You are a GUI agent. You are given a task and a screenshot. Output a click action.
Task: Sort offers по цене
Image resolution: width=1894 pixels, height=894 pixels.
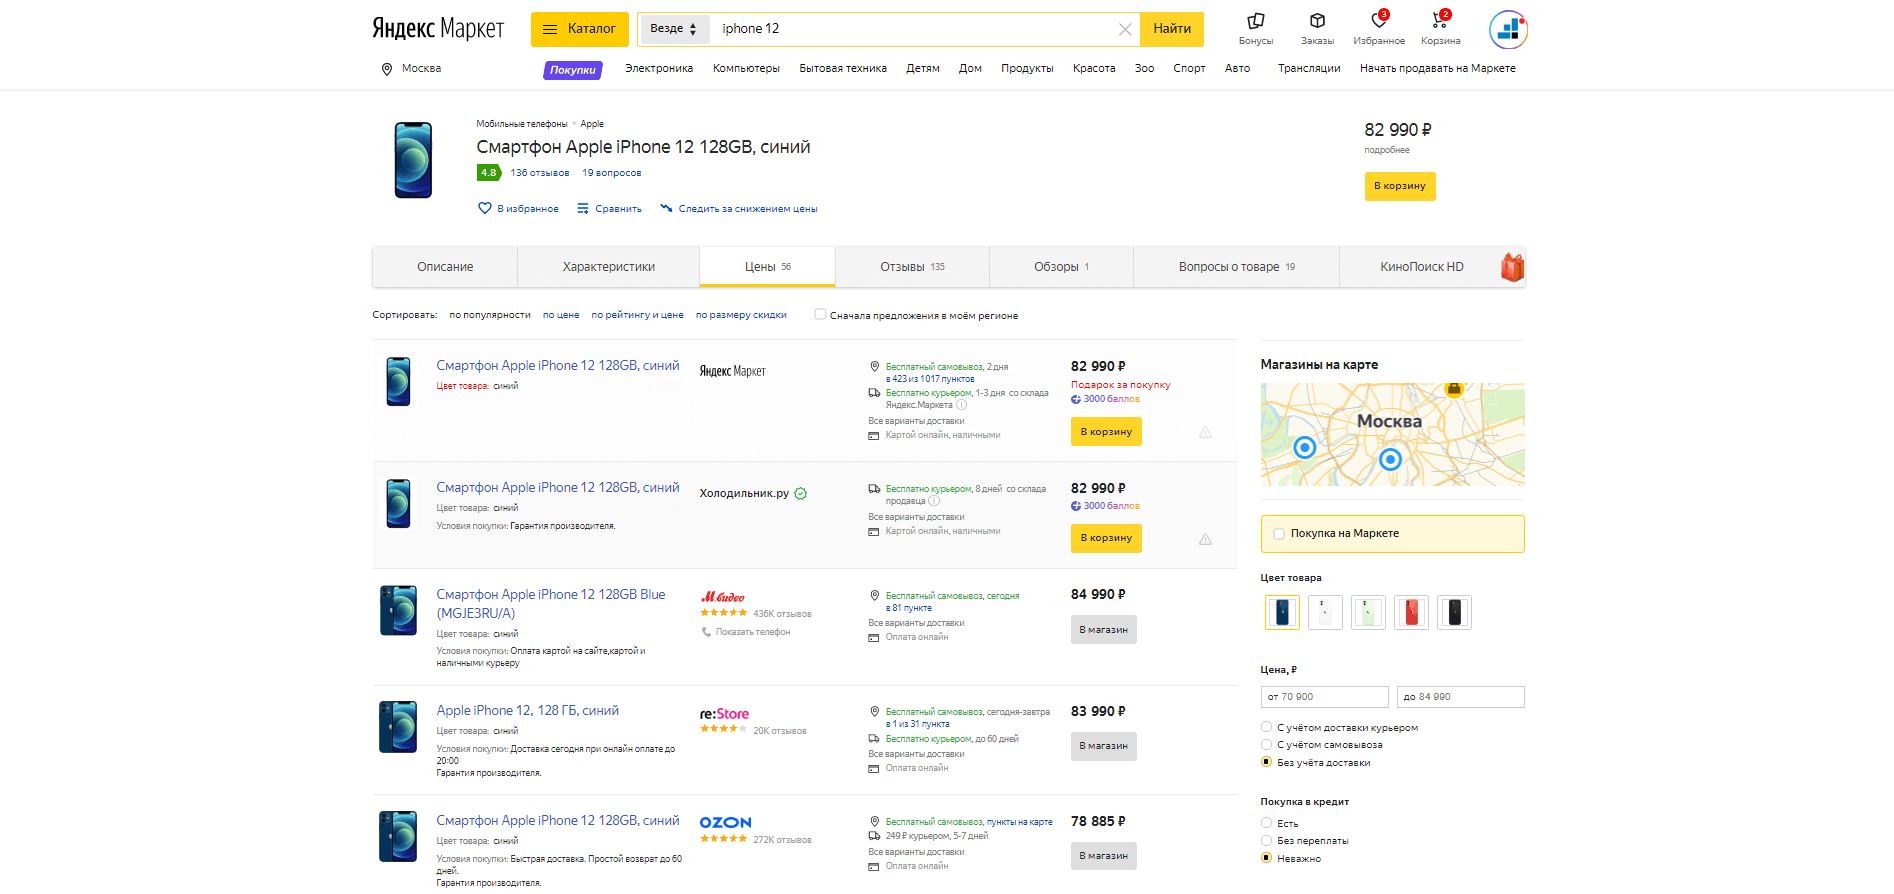[x=561, y=315]
